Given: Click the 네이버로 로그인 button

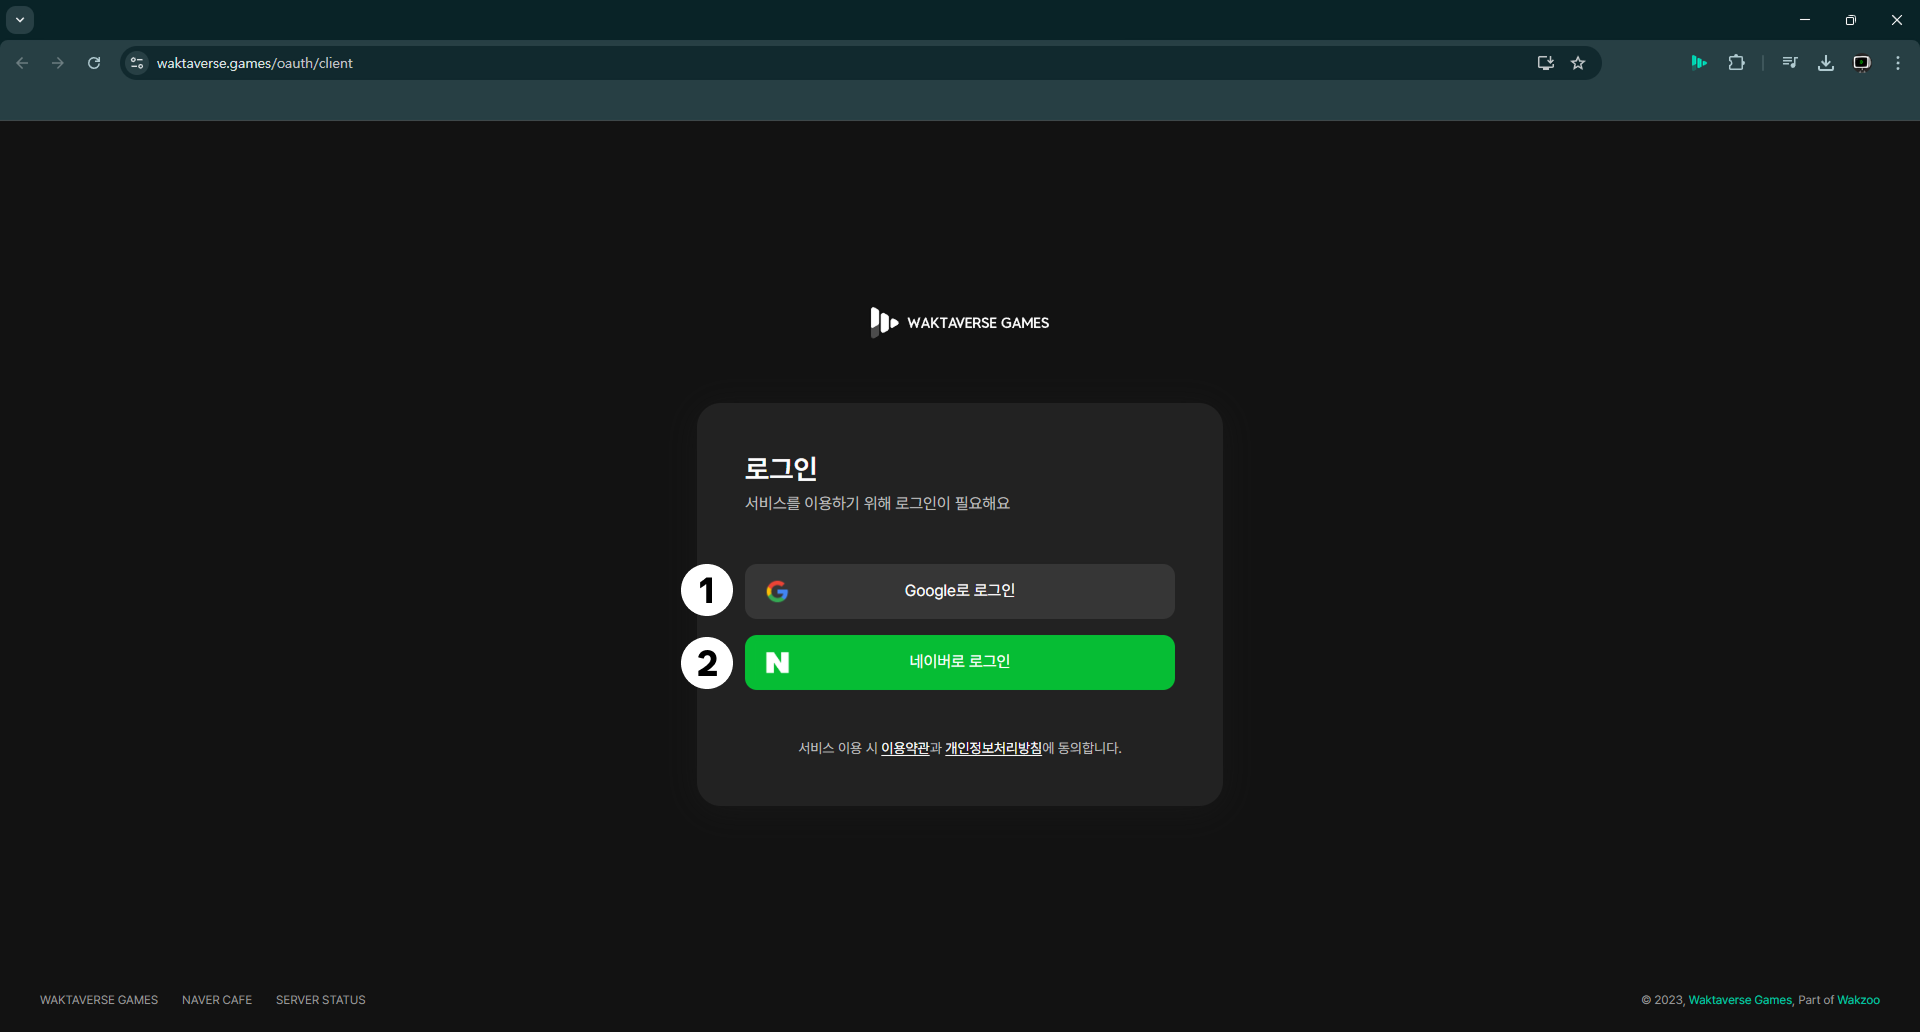Looking at the screenshot, I should (959, 662).
